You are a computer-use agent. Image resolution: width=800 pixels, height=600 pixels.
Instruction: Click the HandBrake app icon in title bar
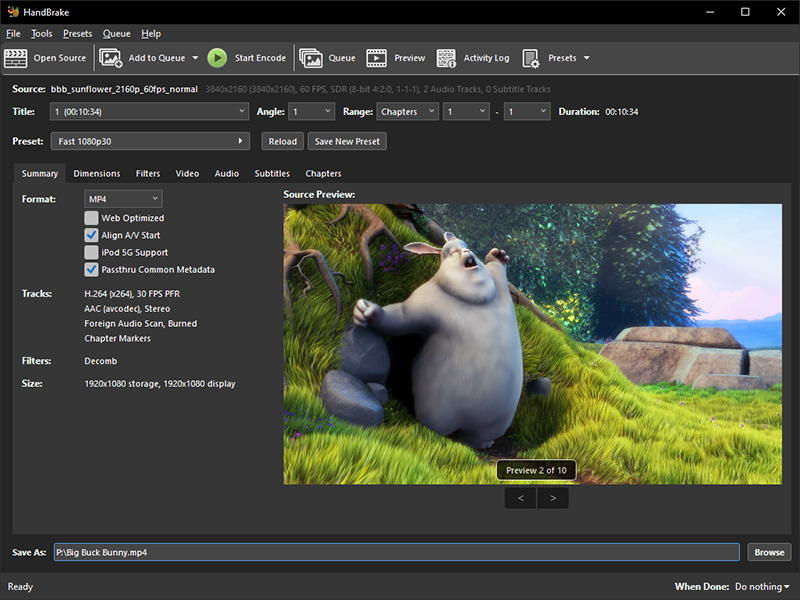coord(13,12)
